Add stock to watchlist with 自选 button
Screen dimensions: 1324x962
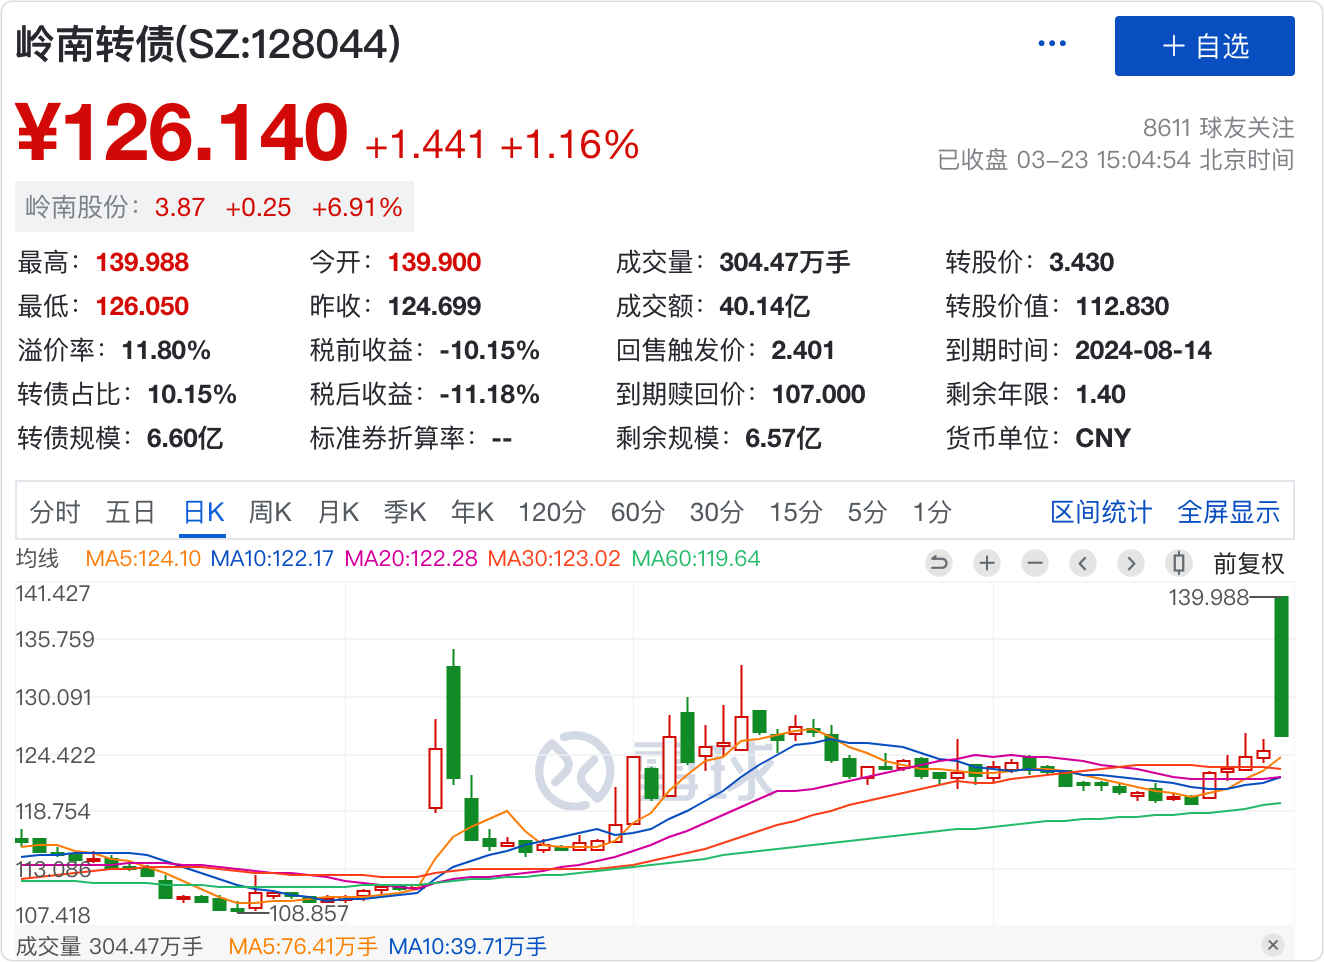[1204, 46]
